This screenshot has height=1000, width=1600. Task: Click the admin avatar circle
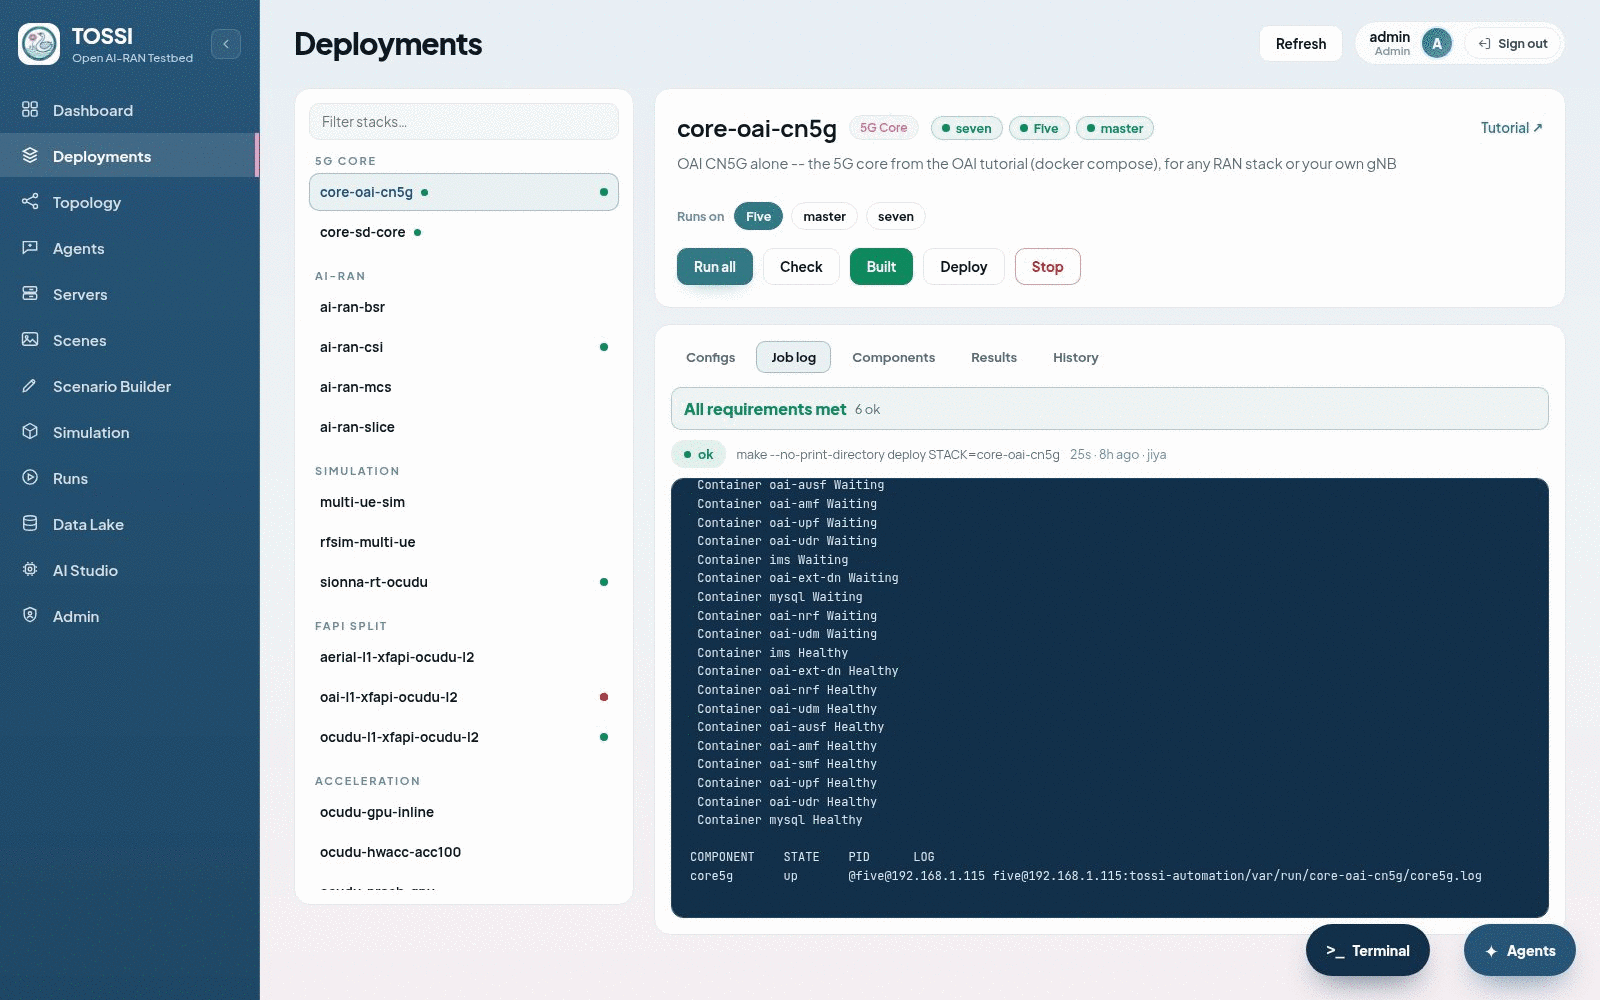1437,43
